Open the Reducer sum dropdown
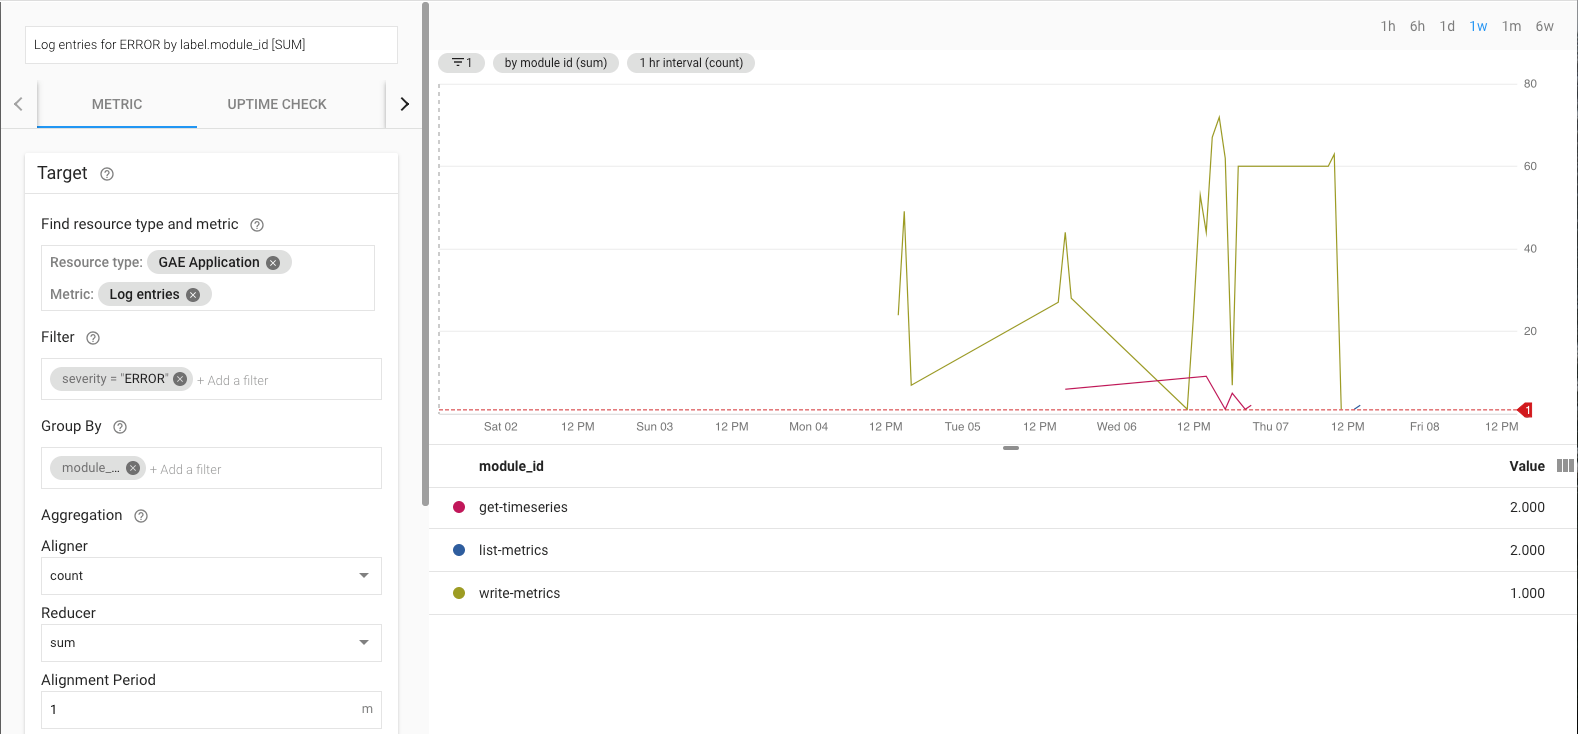The image size is (1581, 734). (211, 643)
